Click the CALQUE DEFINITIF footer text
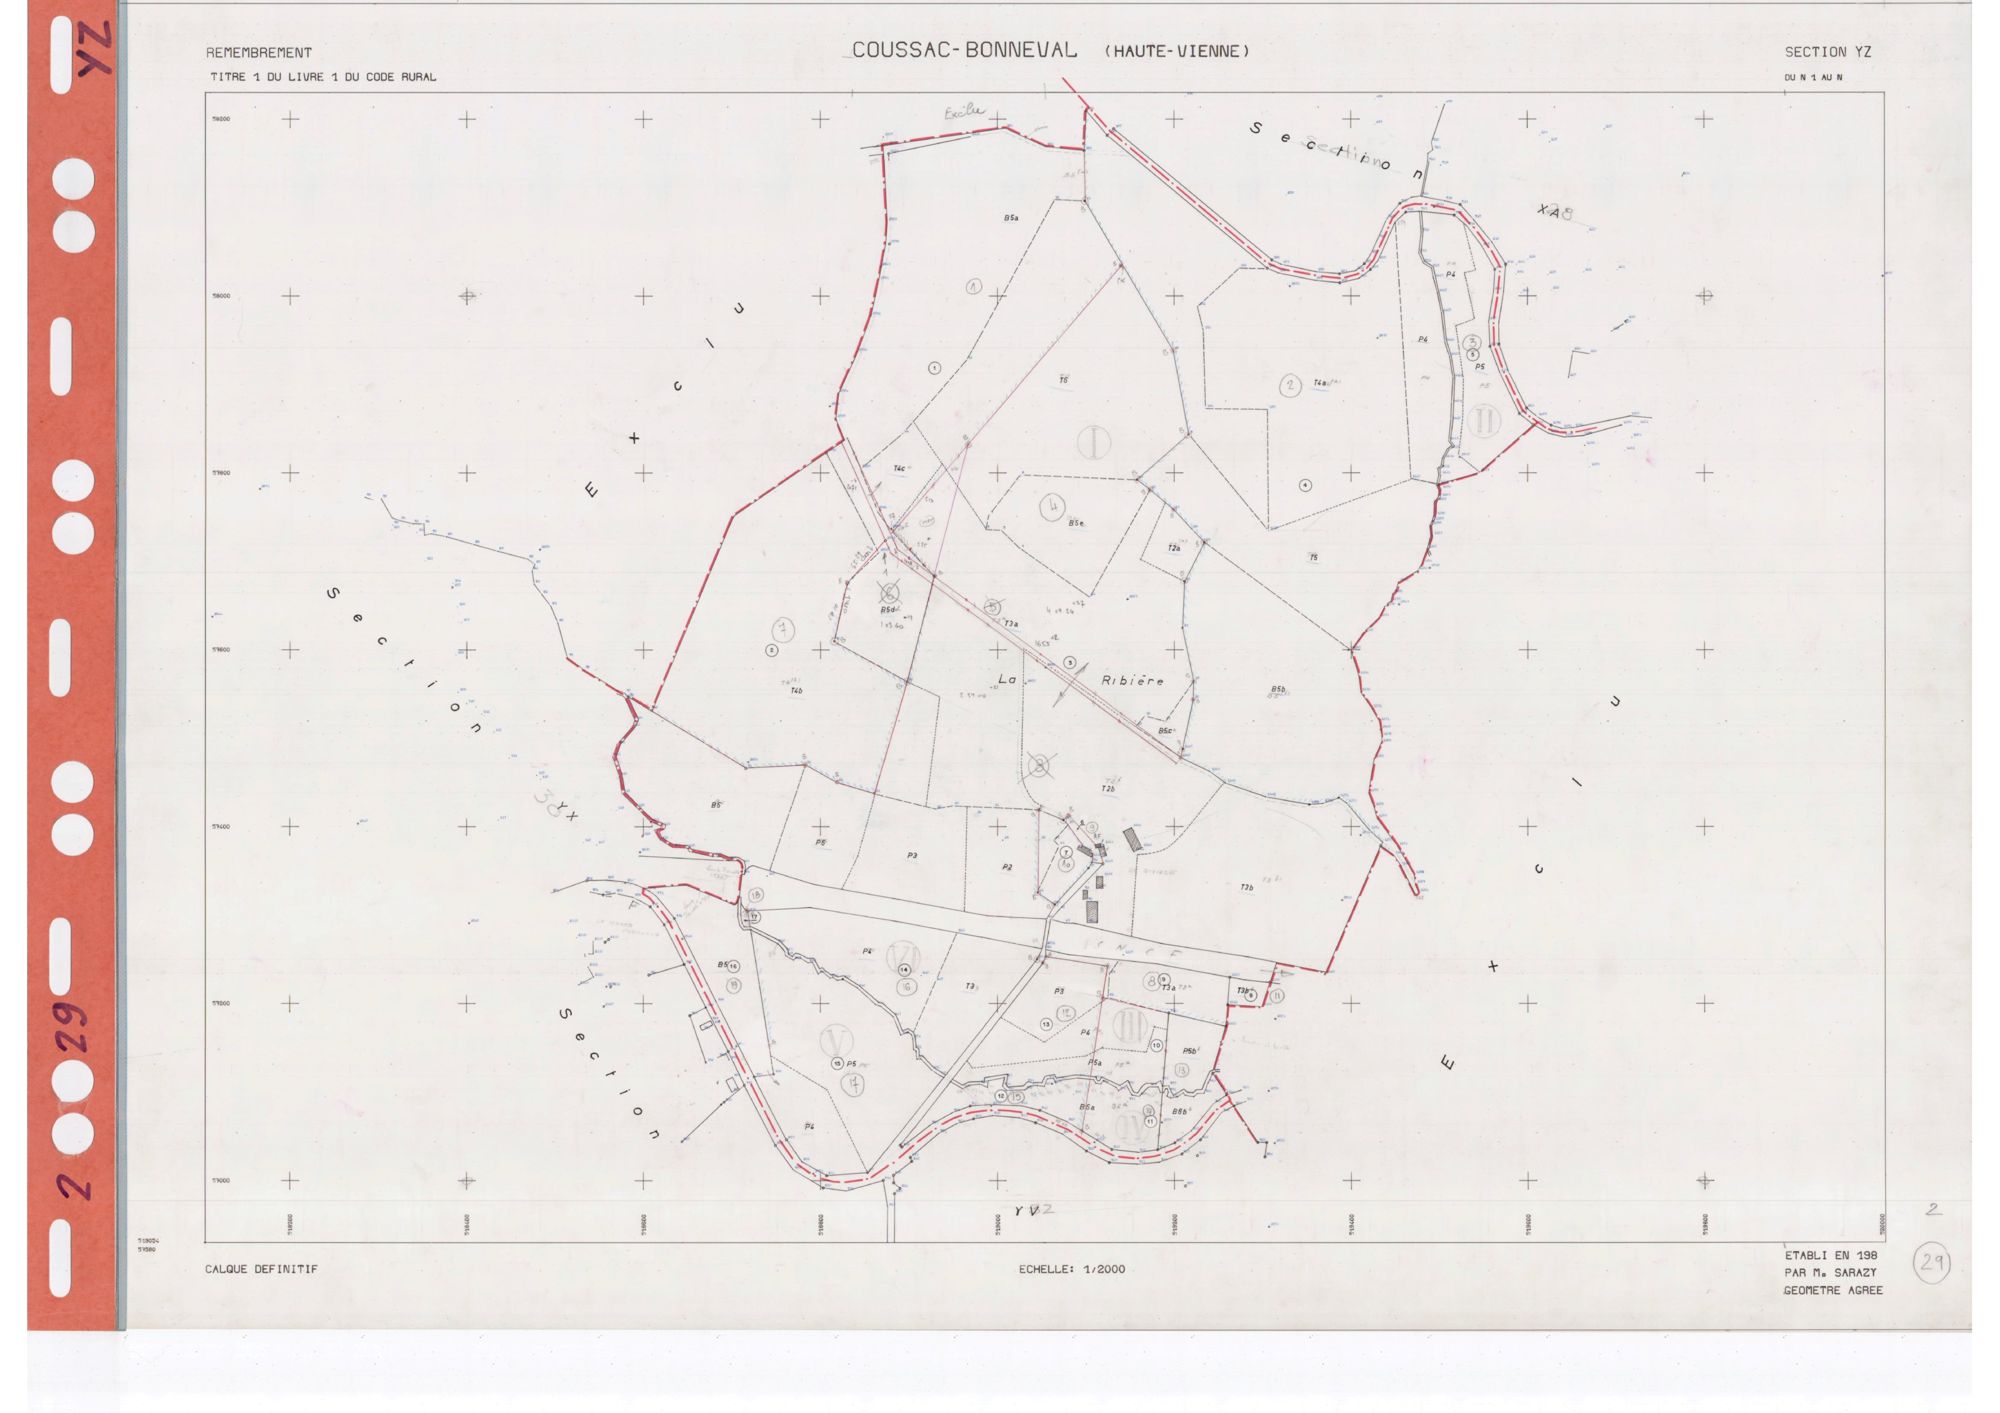The width and height of the screenshot is (2000, 1413). 261,1269
